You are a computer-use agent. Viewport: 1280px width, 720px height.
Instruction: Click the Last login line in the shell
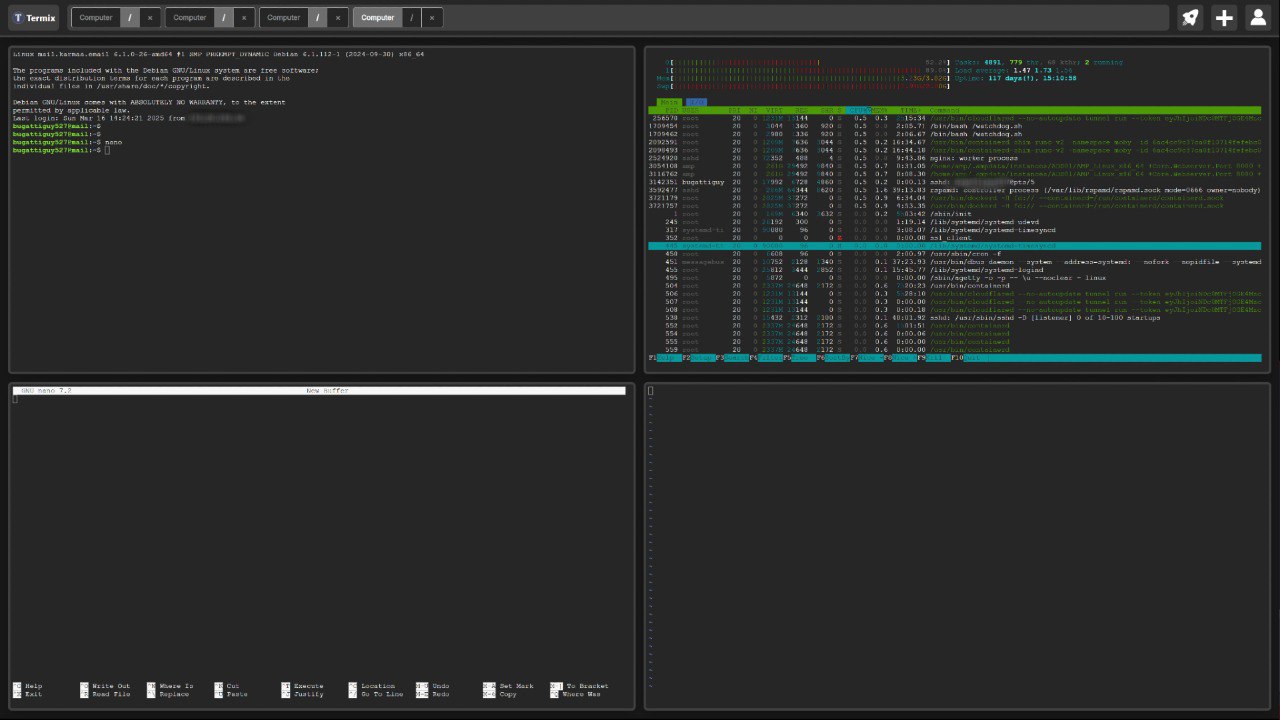point(129,118)
